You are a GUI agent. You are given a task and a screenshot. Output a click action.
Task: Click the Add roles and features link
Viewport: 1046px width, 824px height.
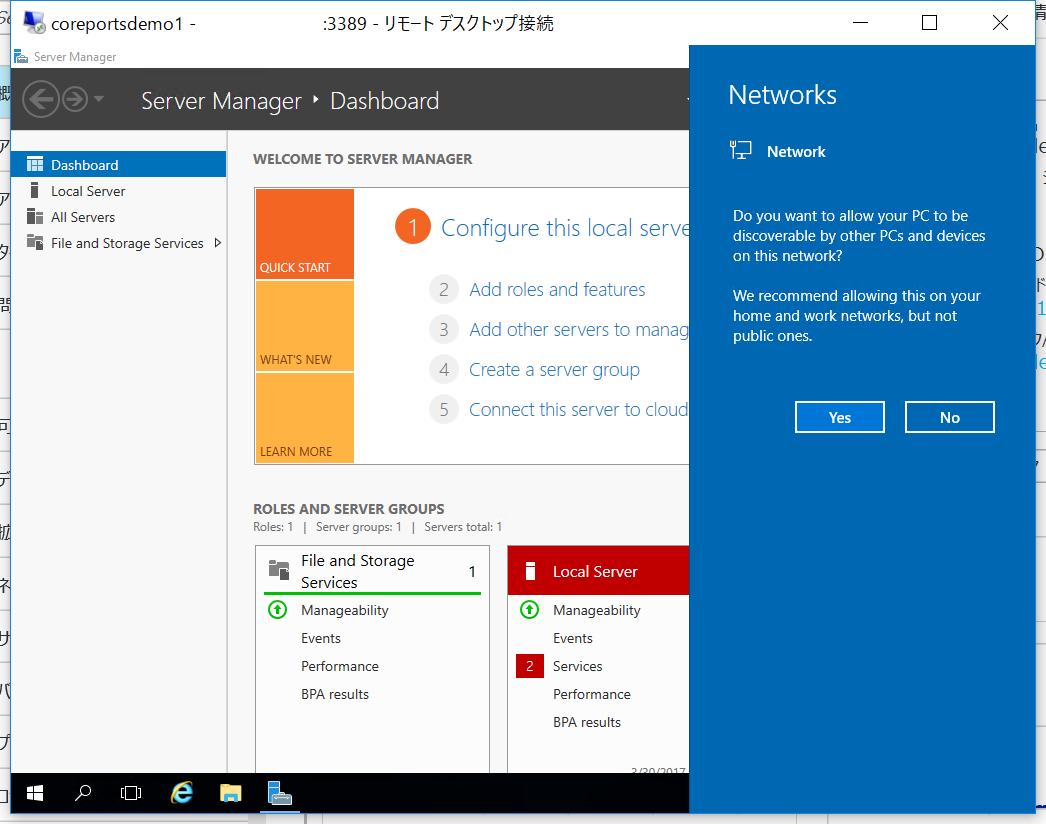(x=557, y=290)
